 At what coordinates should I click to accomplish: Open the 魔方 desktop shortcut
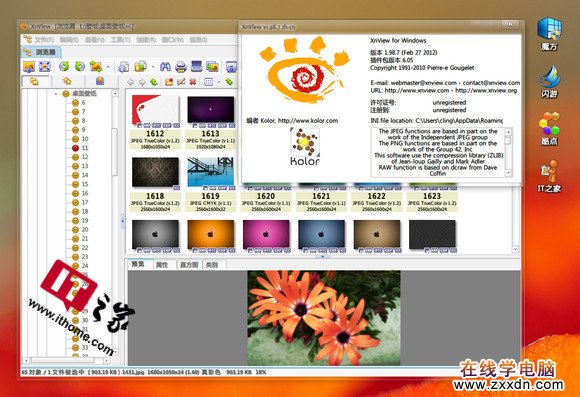click(549, 34)
